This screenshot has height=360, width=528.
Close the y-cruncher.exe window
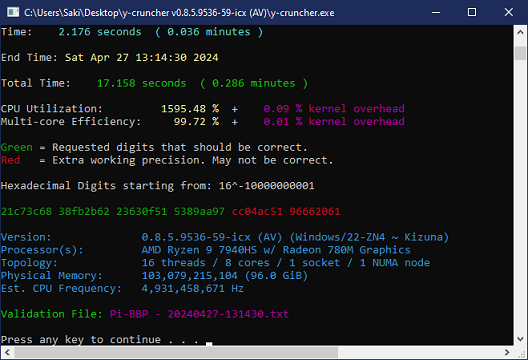click(508, 12)
